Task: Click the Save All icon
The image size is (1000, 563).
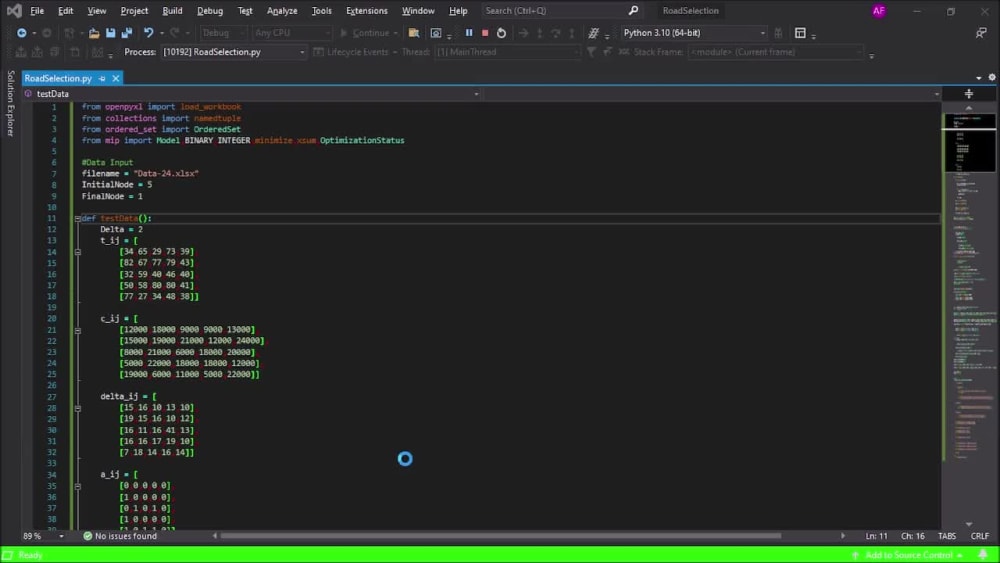Action: [x=126, y=33]
